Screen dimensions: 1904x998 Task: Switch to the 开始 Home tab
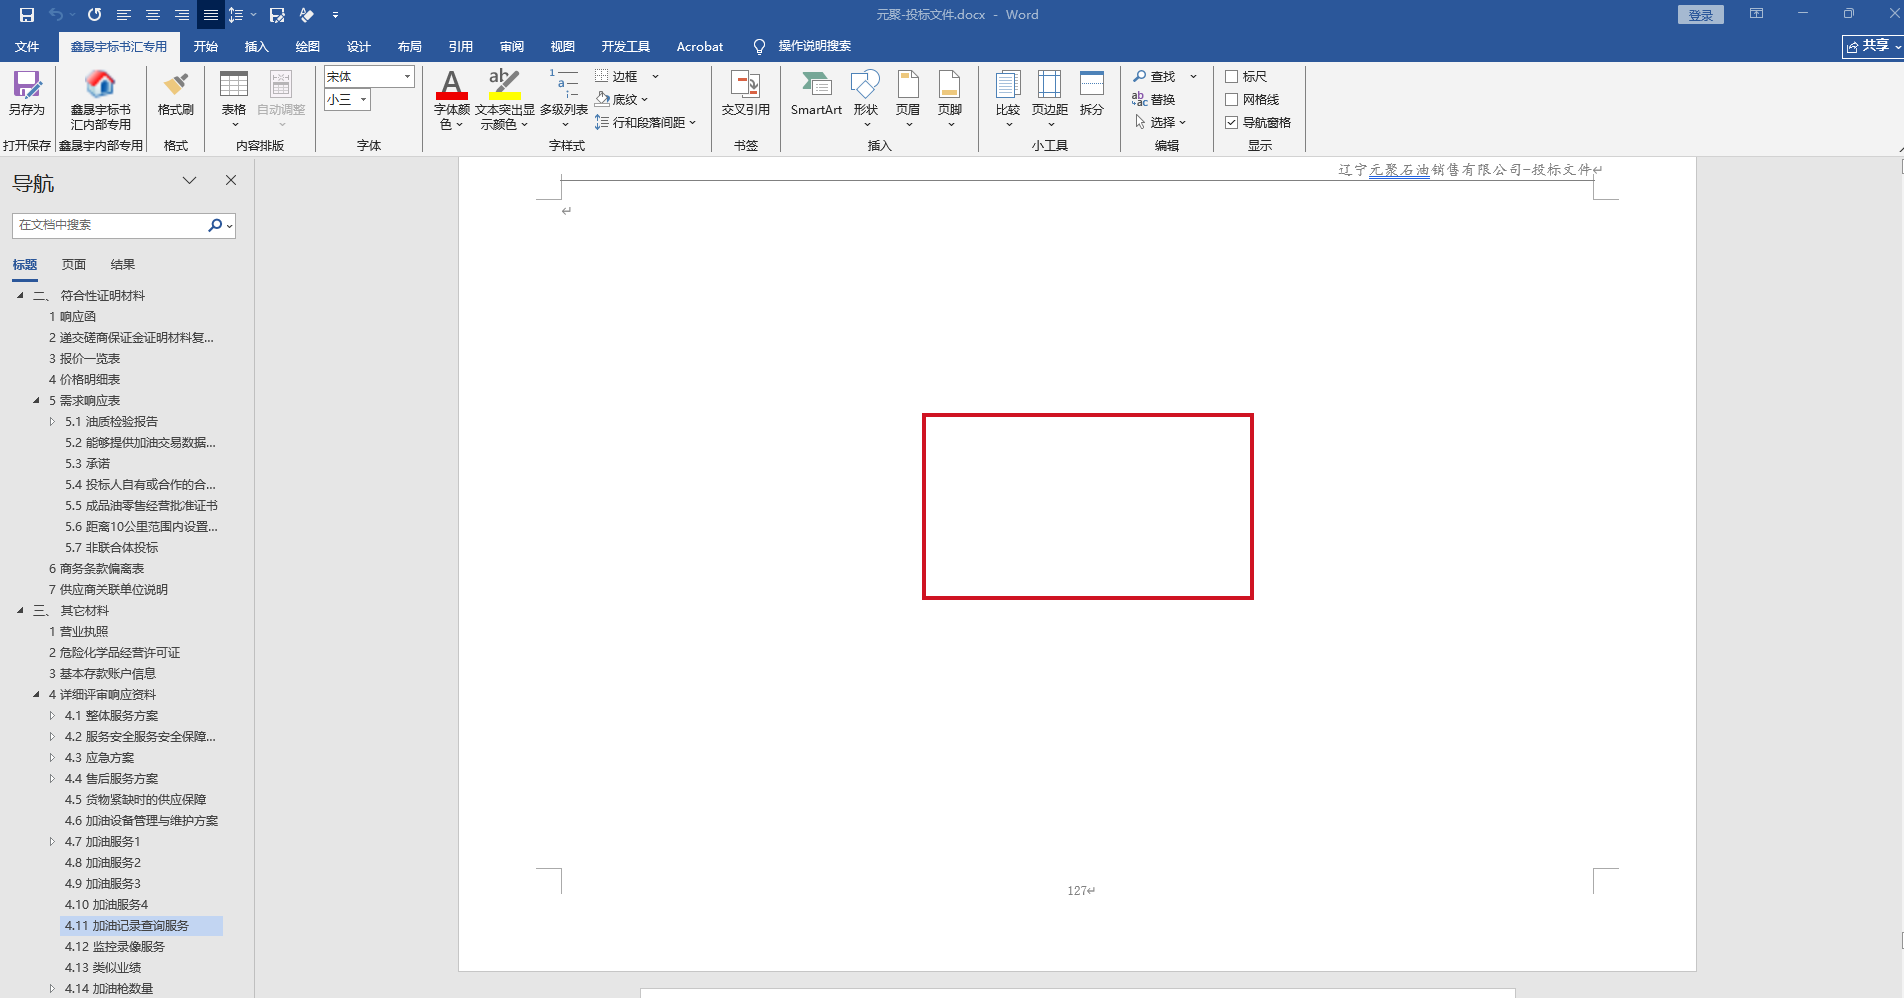pyautogui.click(x=206, y=47)
